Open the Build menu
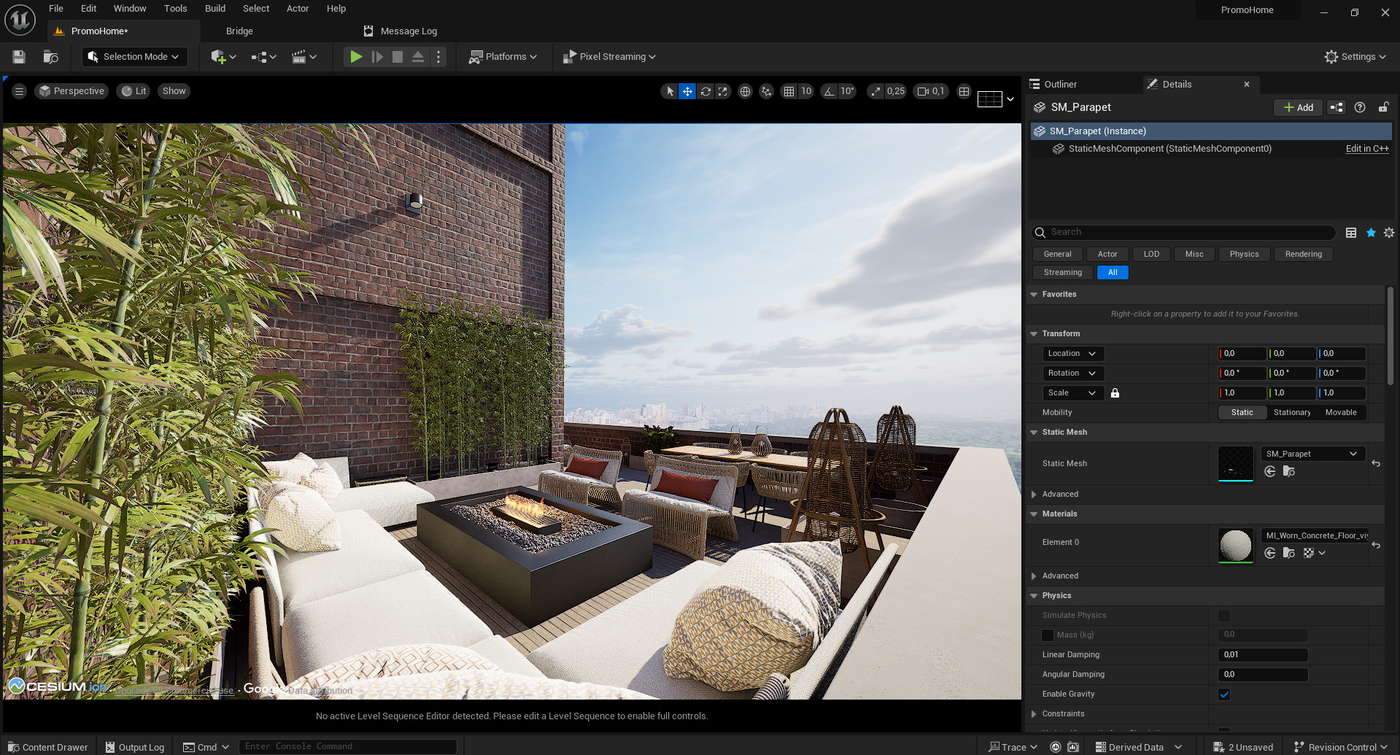 click(215, 8)
